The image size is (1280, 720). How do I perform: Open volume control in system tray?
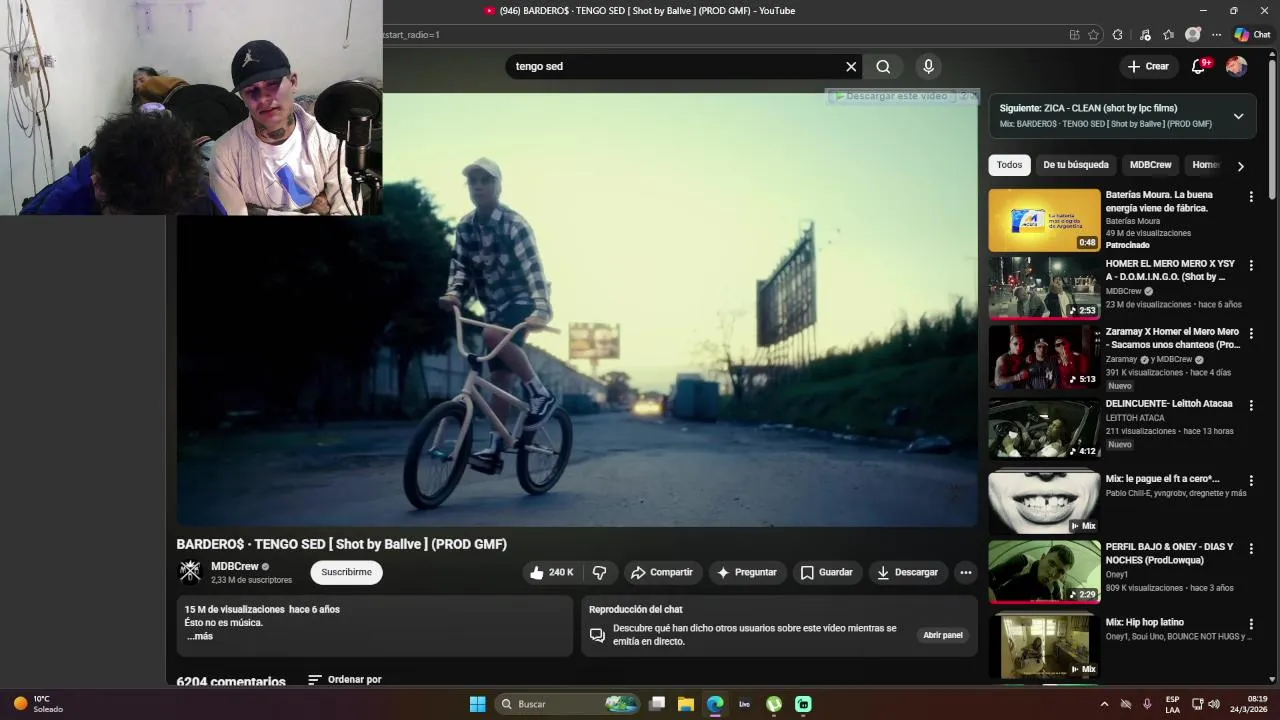pyautogui.click(x=1214, y=704)
